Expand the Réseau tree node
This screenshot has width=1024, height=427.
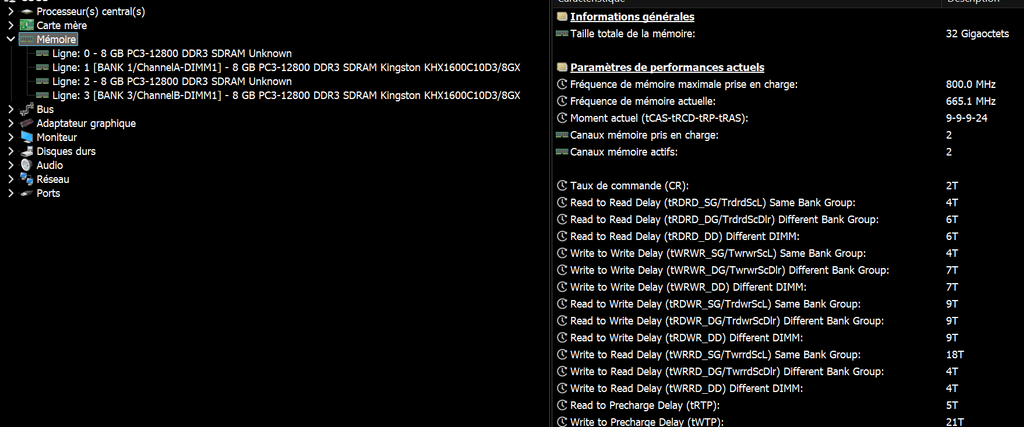click(10, 179)
